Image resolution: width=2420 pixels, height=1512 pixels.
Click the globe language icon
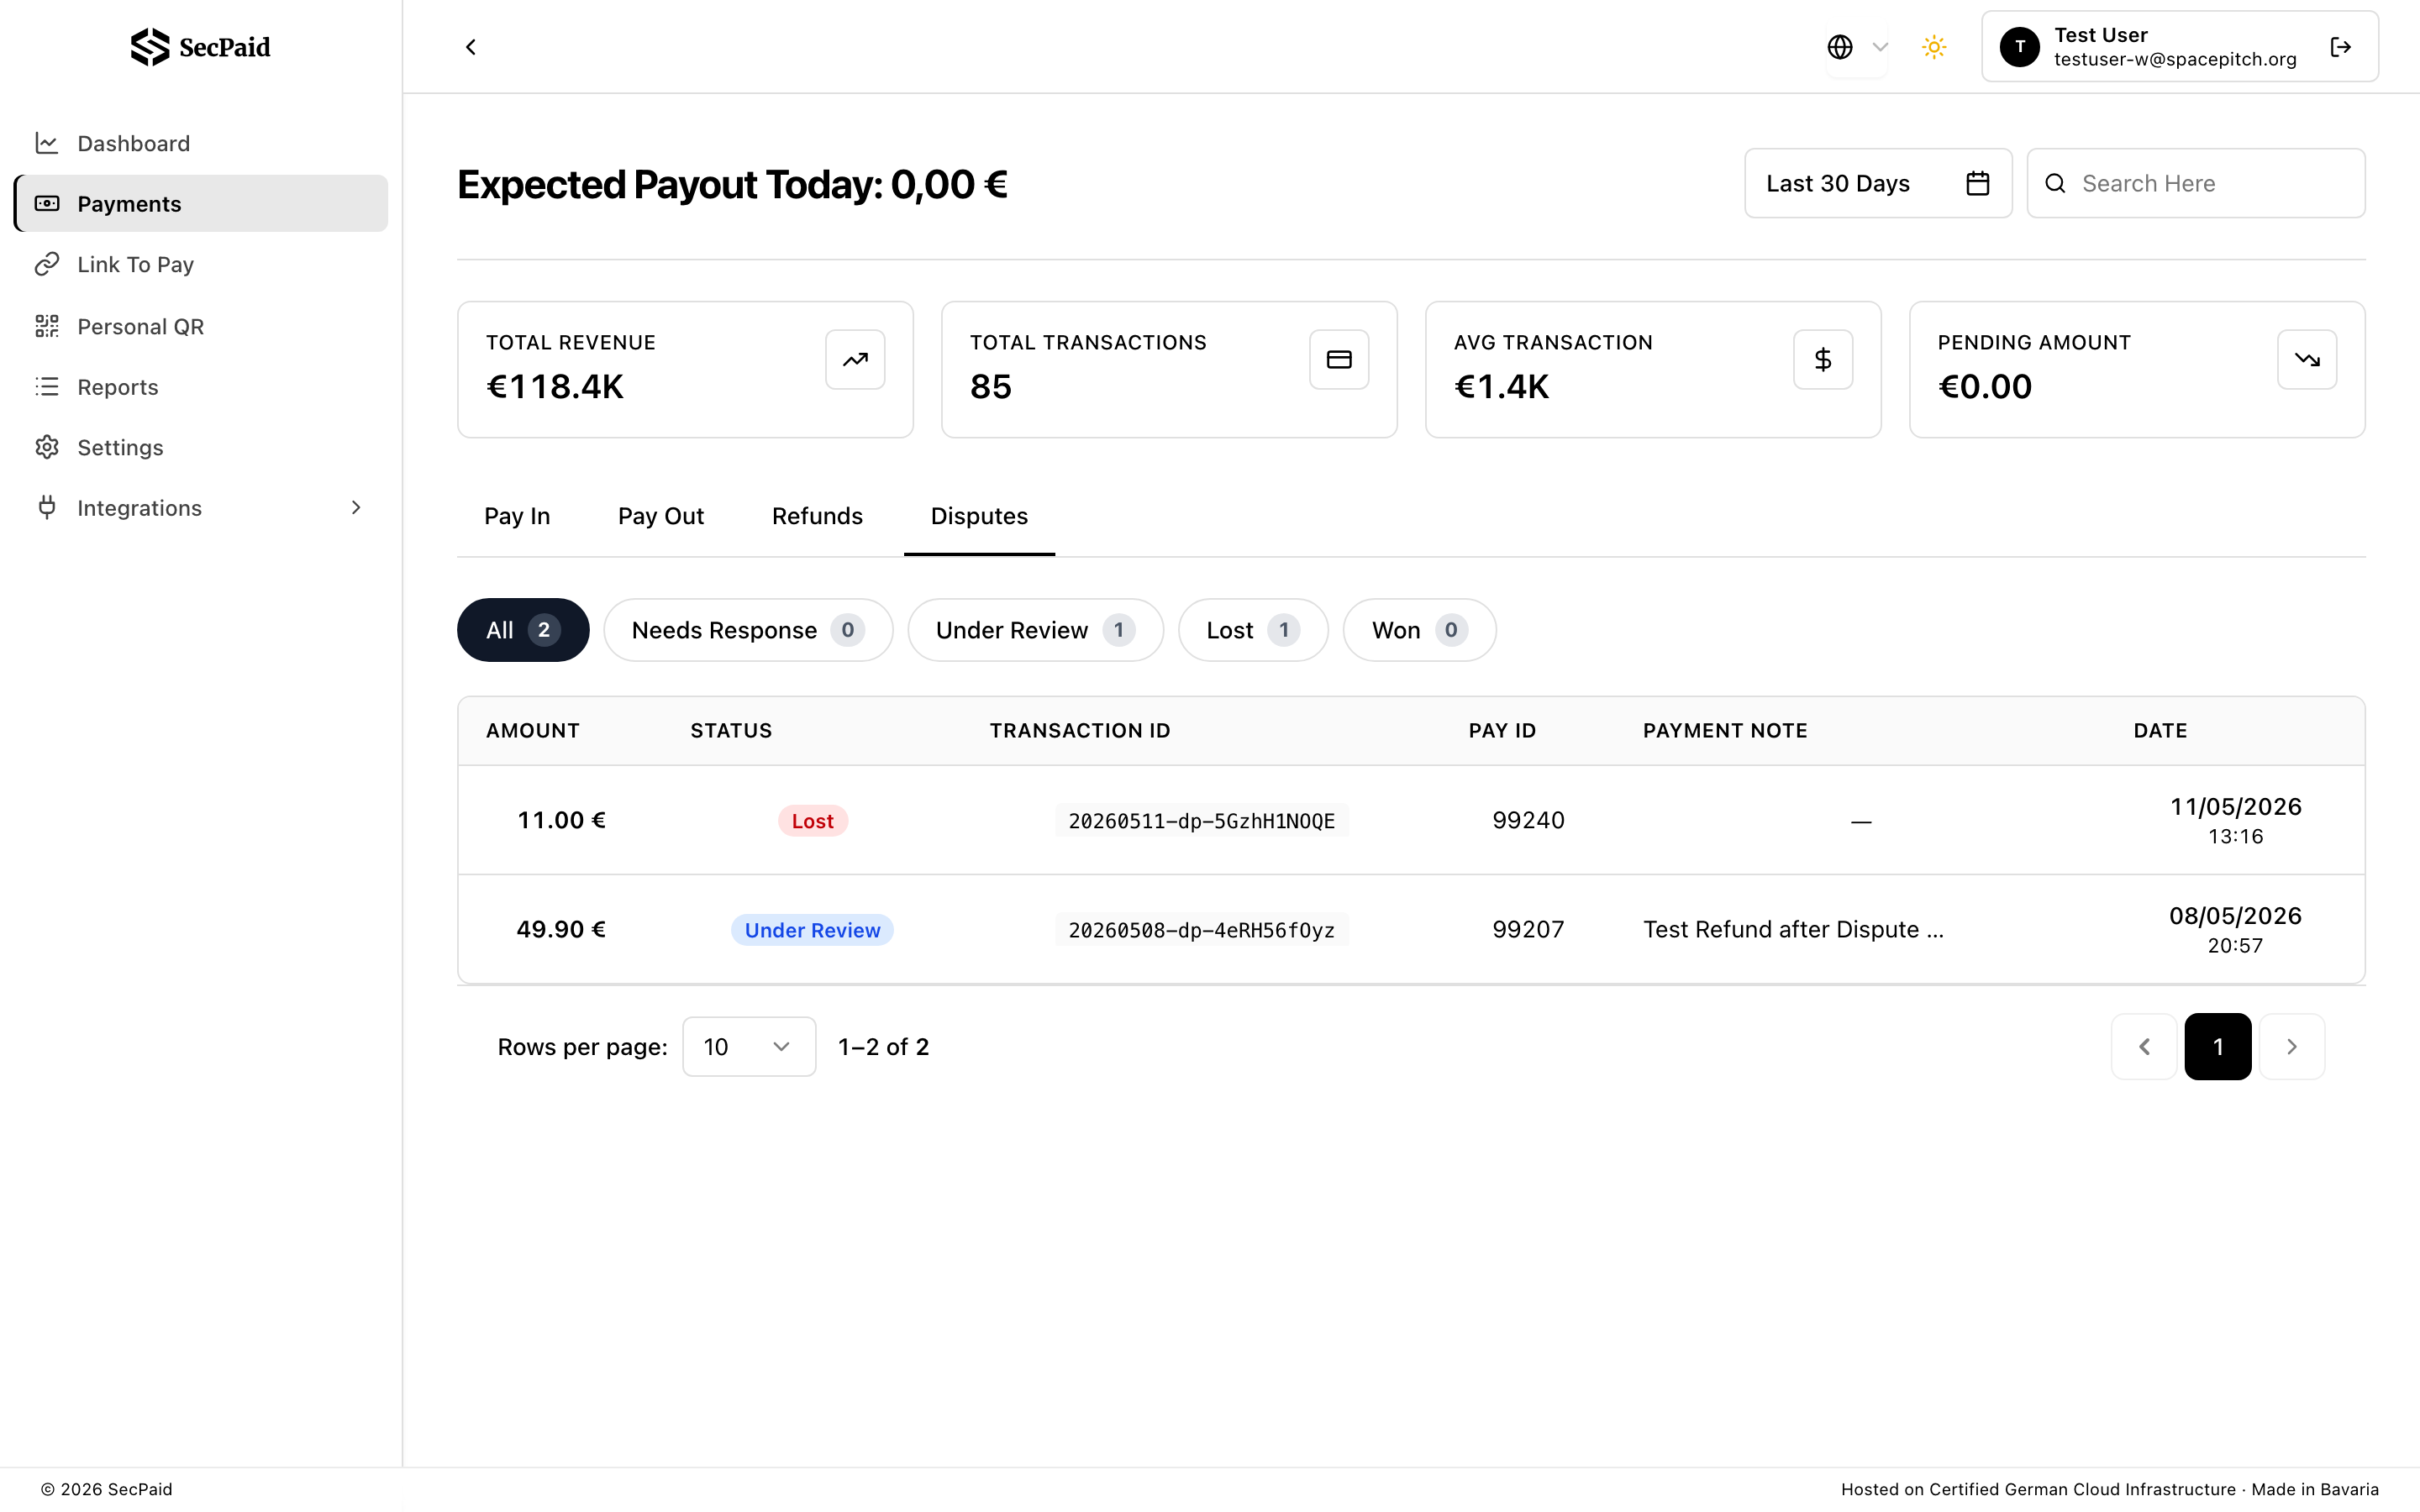click(1840, 47)
